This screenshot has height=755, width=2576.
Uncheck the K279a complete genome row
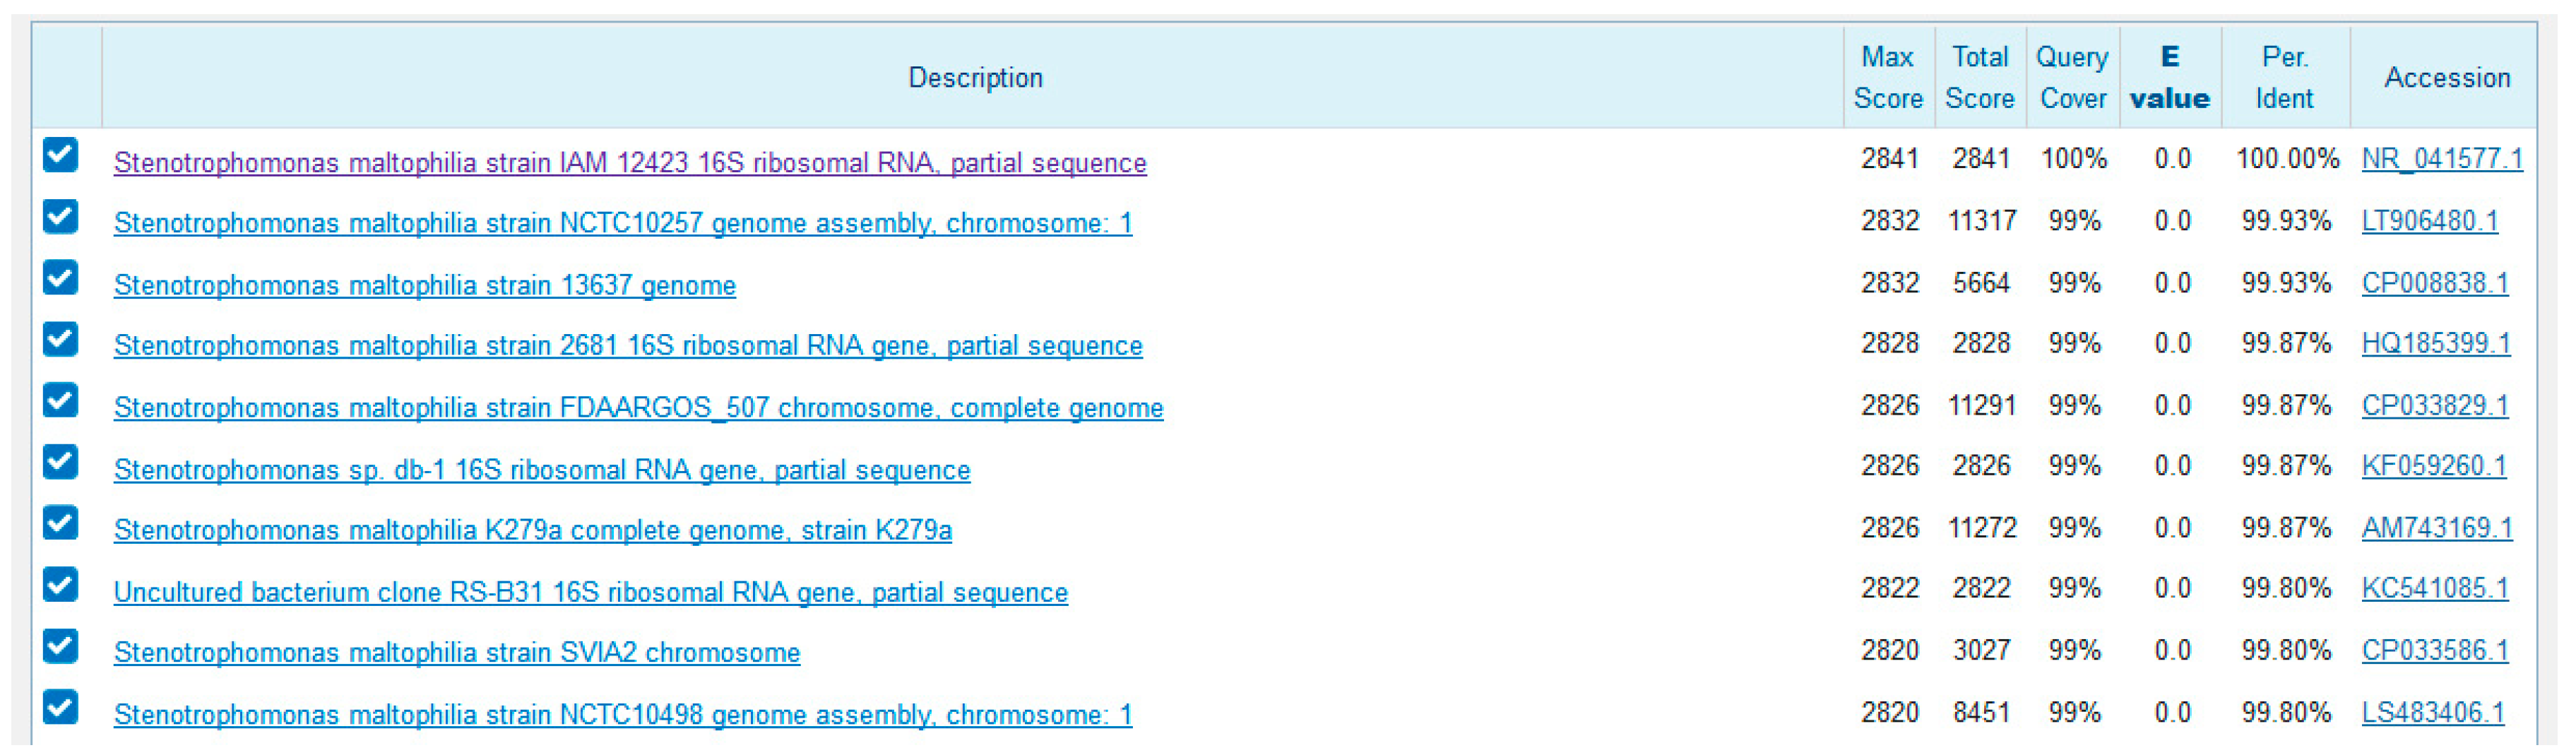60,523
